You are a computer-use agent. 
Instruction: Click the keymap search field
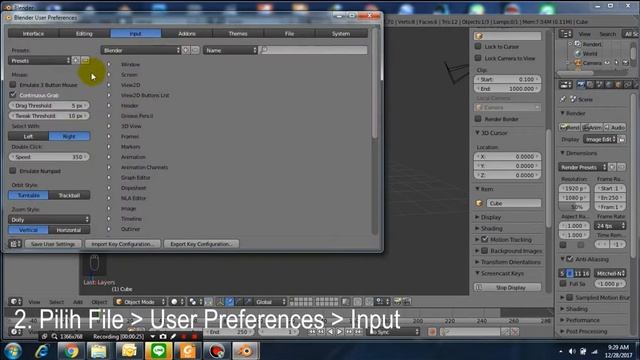click(x=313, y=50)
